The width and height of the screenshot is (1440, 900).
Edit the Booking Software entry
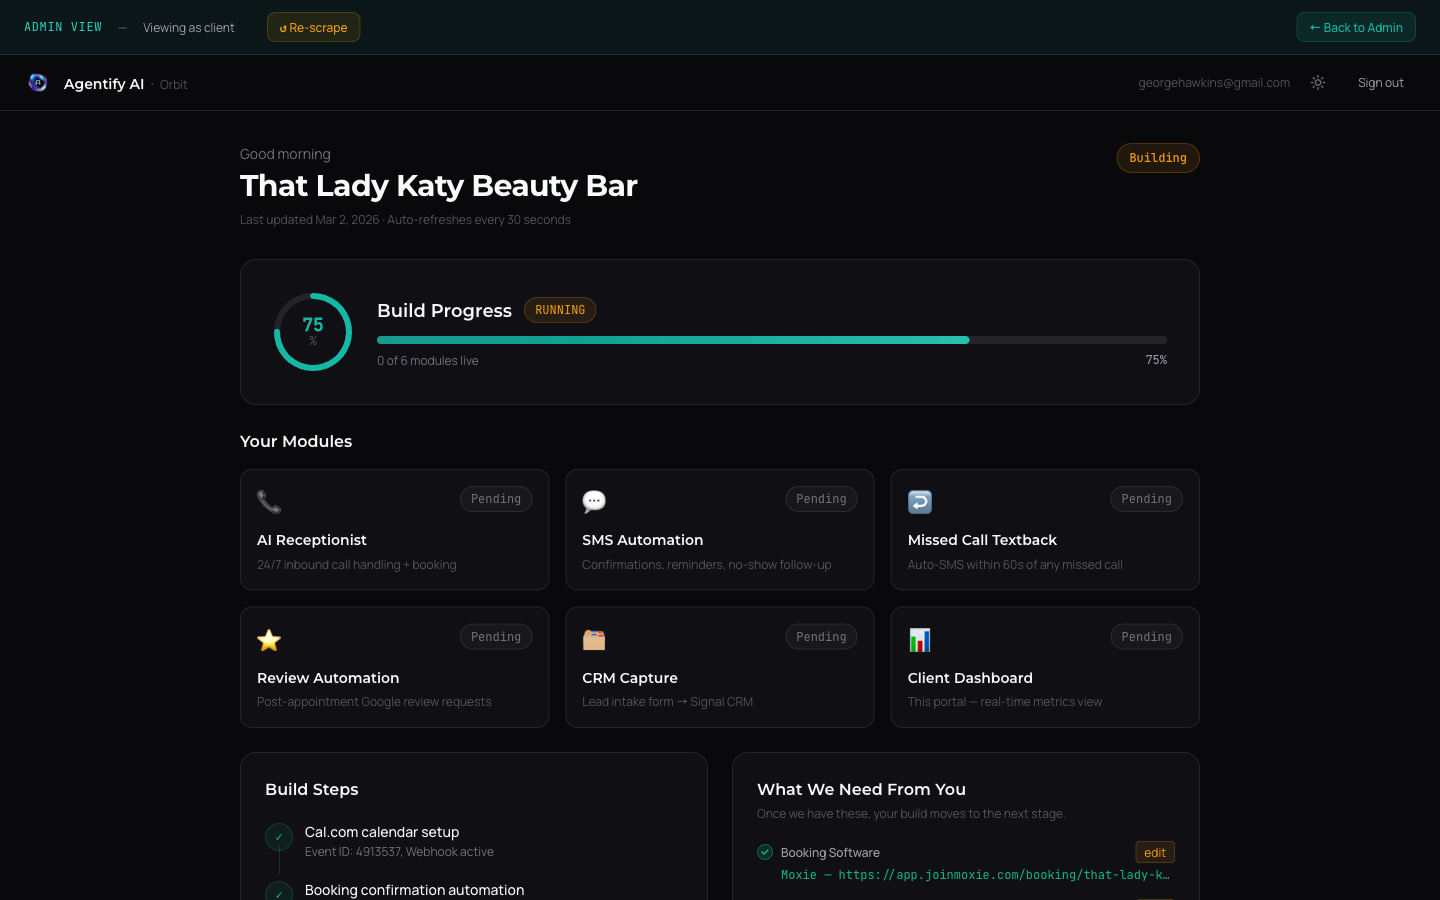pyautogui.click(x=1154, y=852)
